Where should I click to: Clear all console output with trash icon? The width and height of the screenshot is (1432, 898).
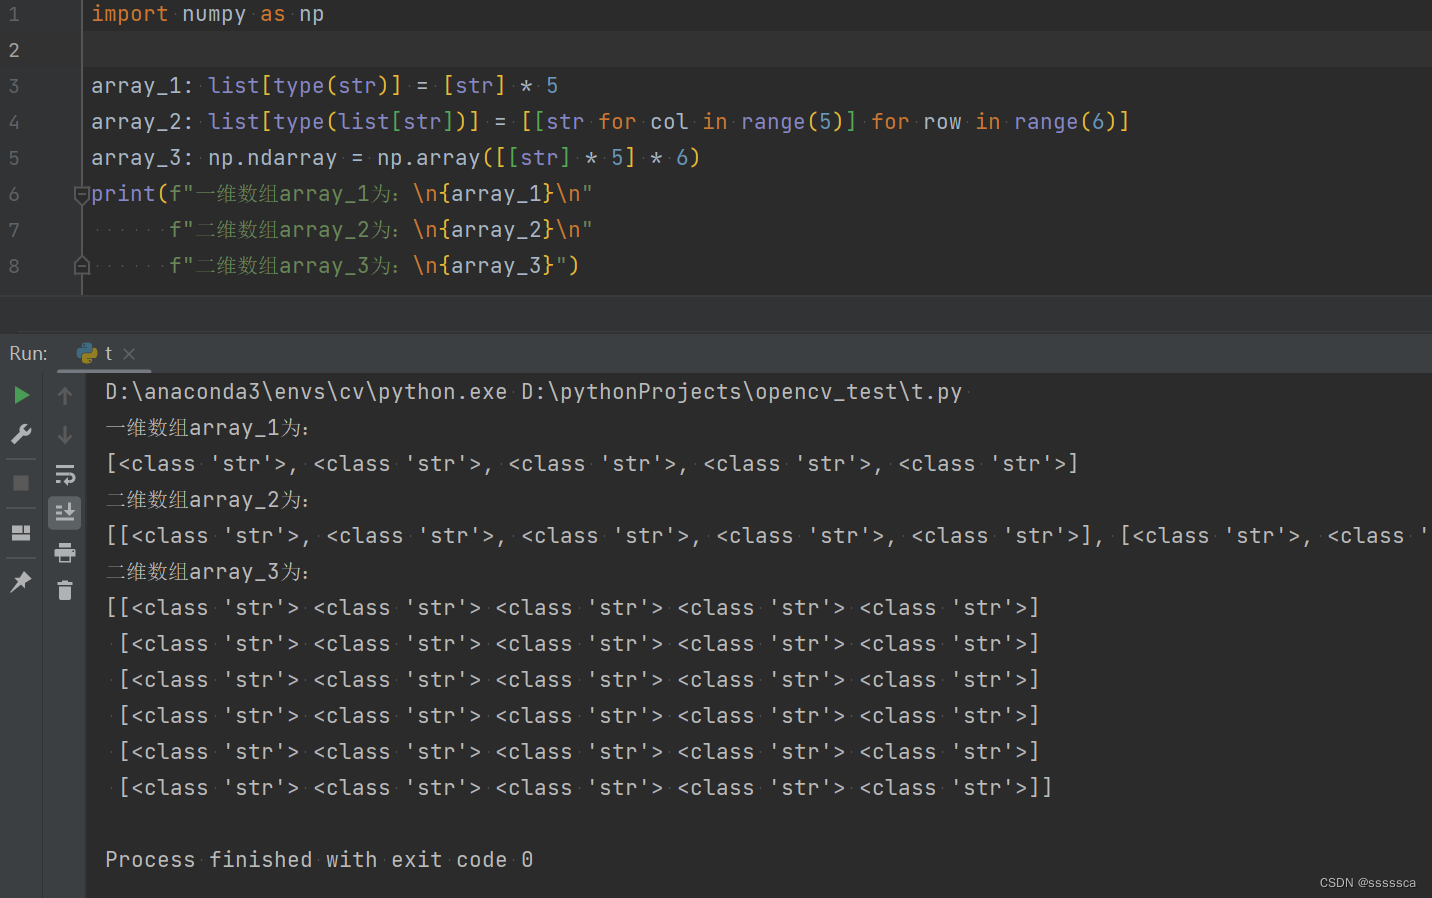pos(65,591)
